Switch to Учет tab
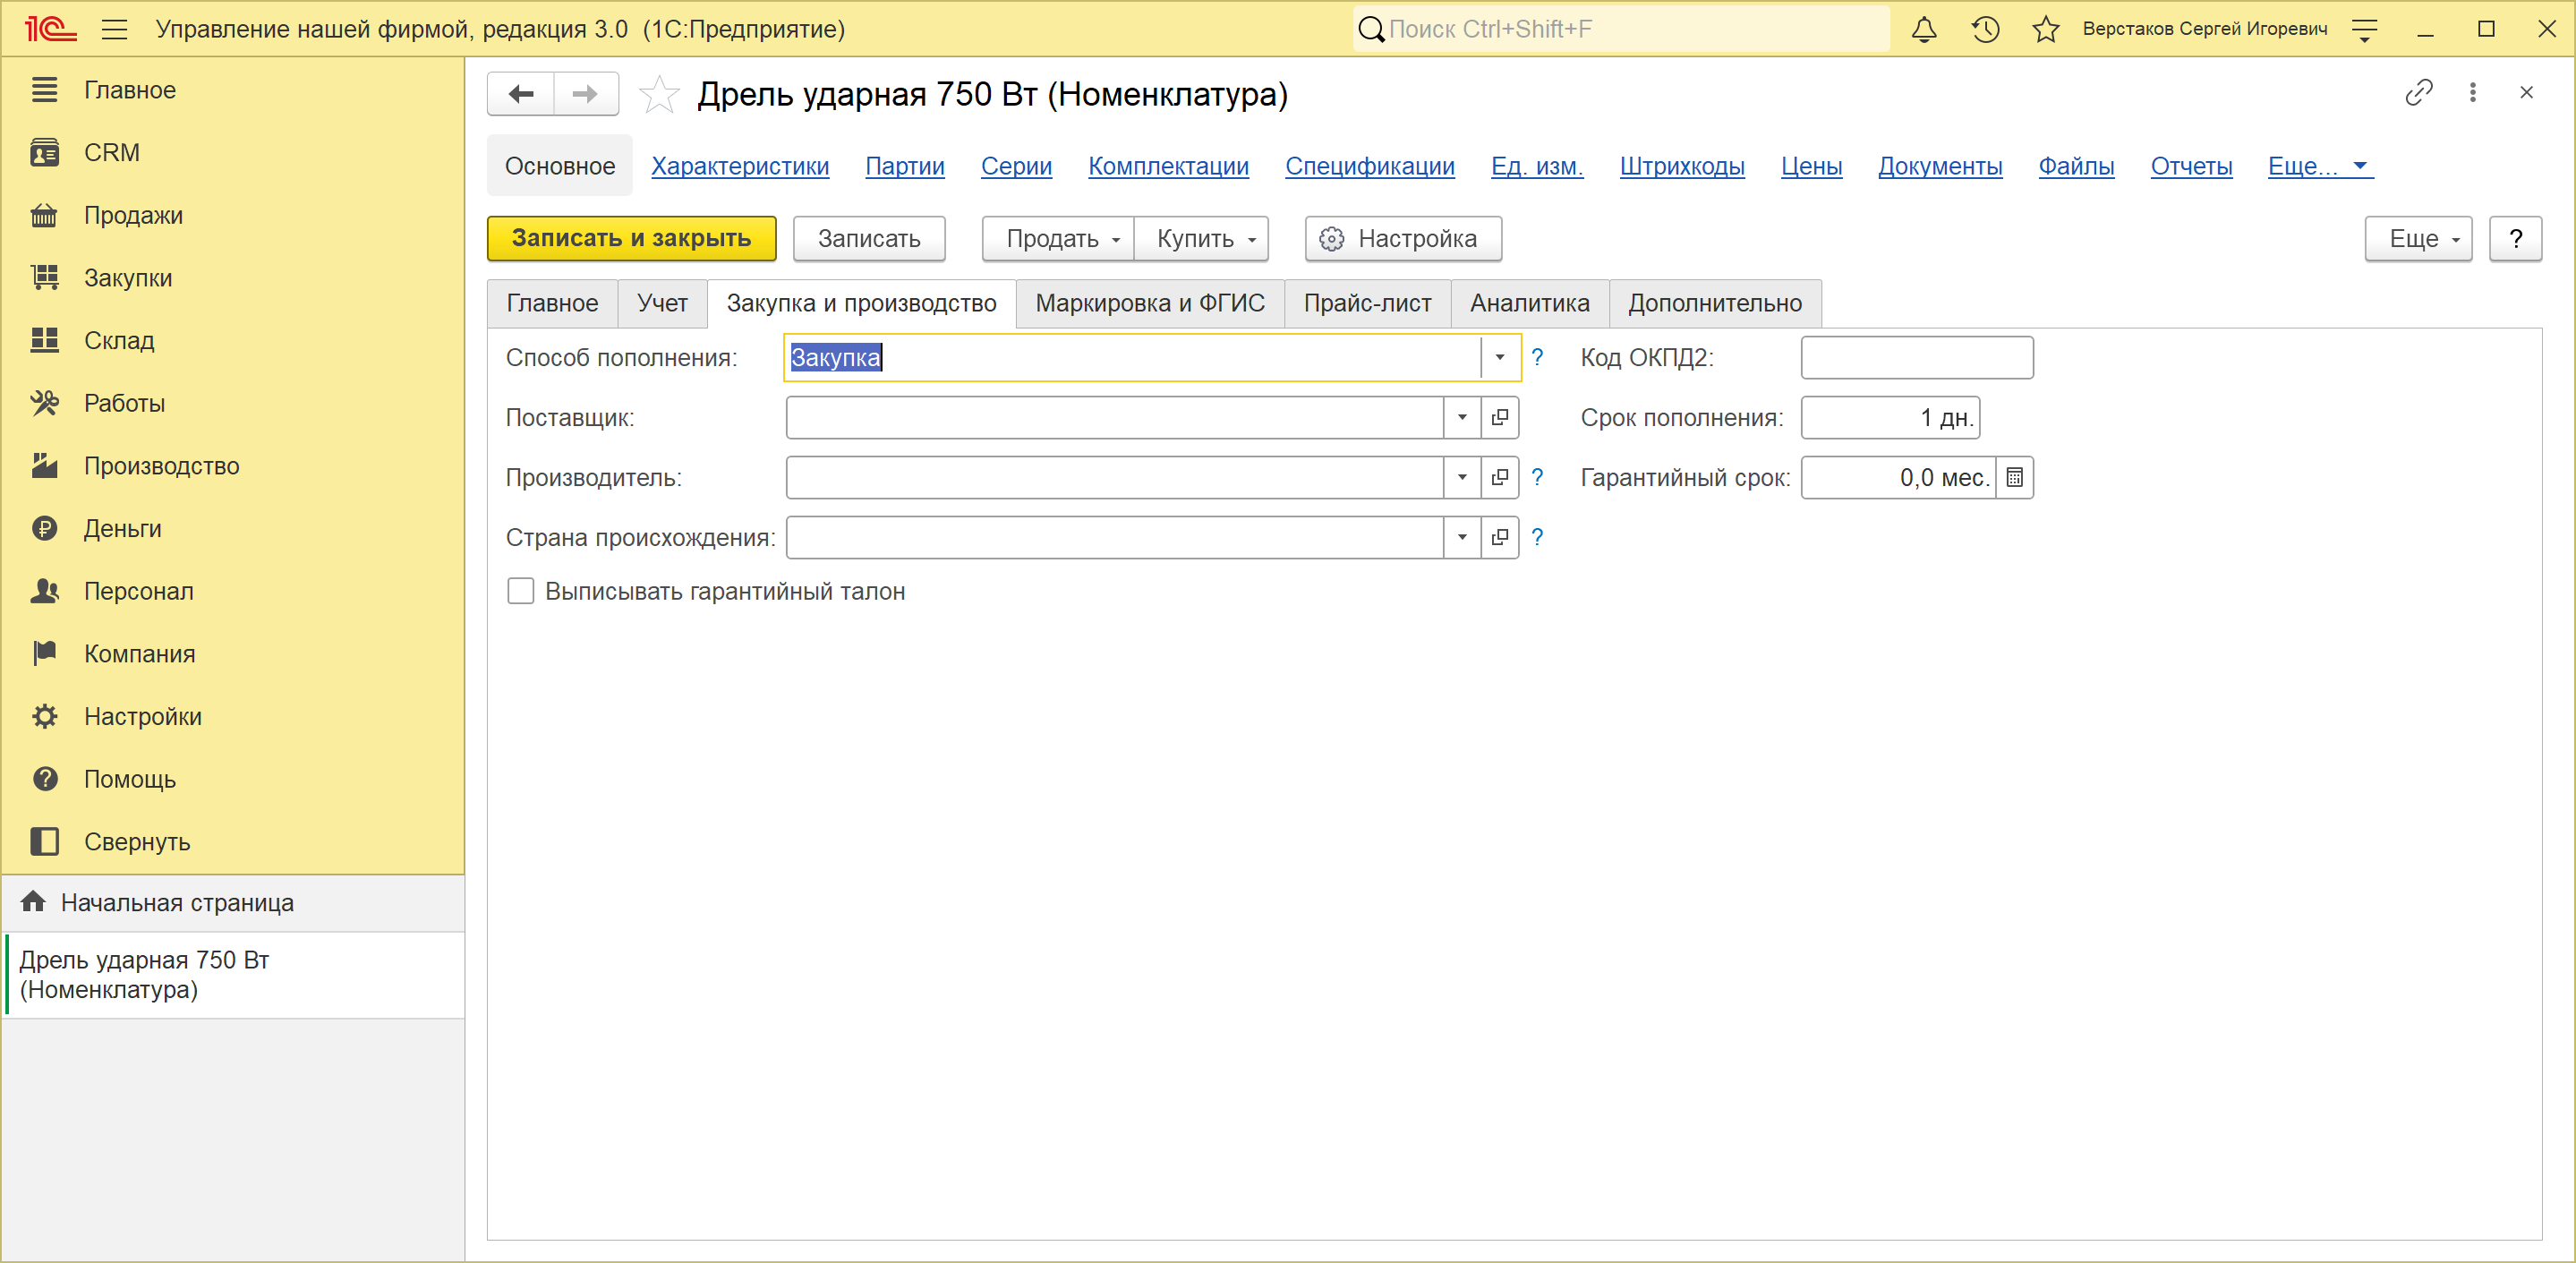 [662, 304]
